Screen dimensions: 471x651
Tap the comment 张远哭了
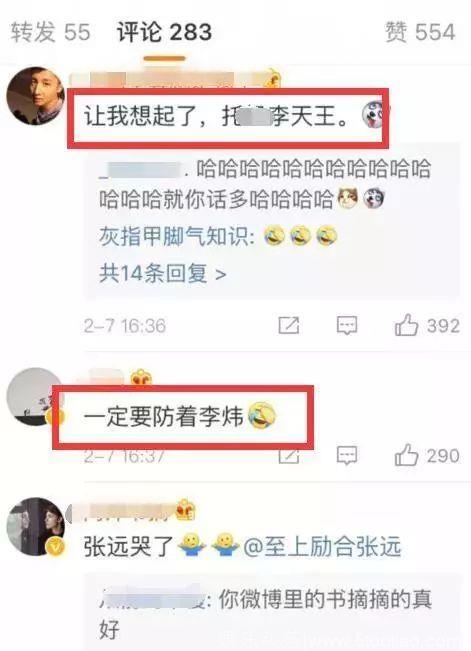(128, 546)
